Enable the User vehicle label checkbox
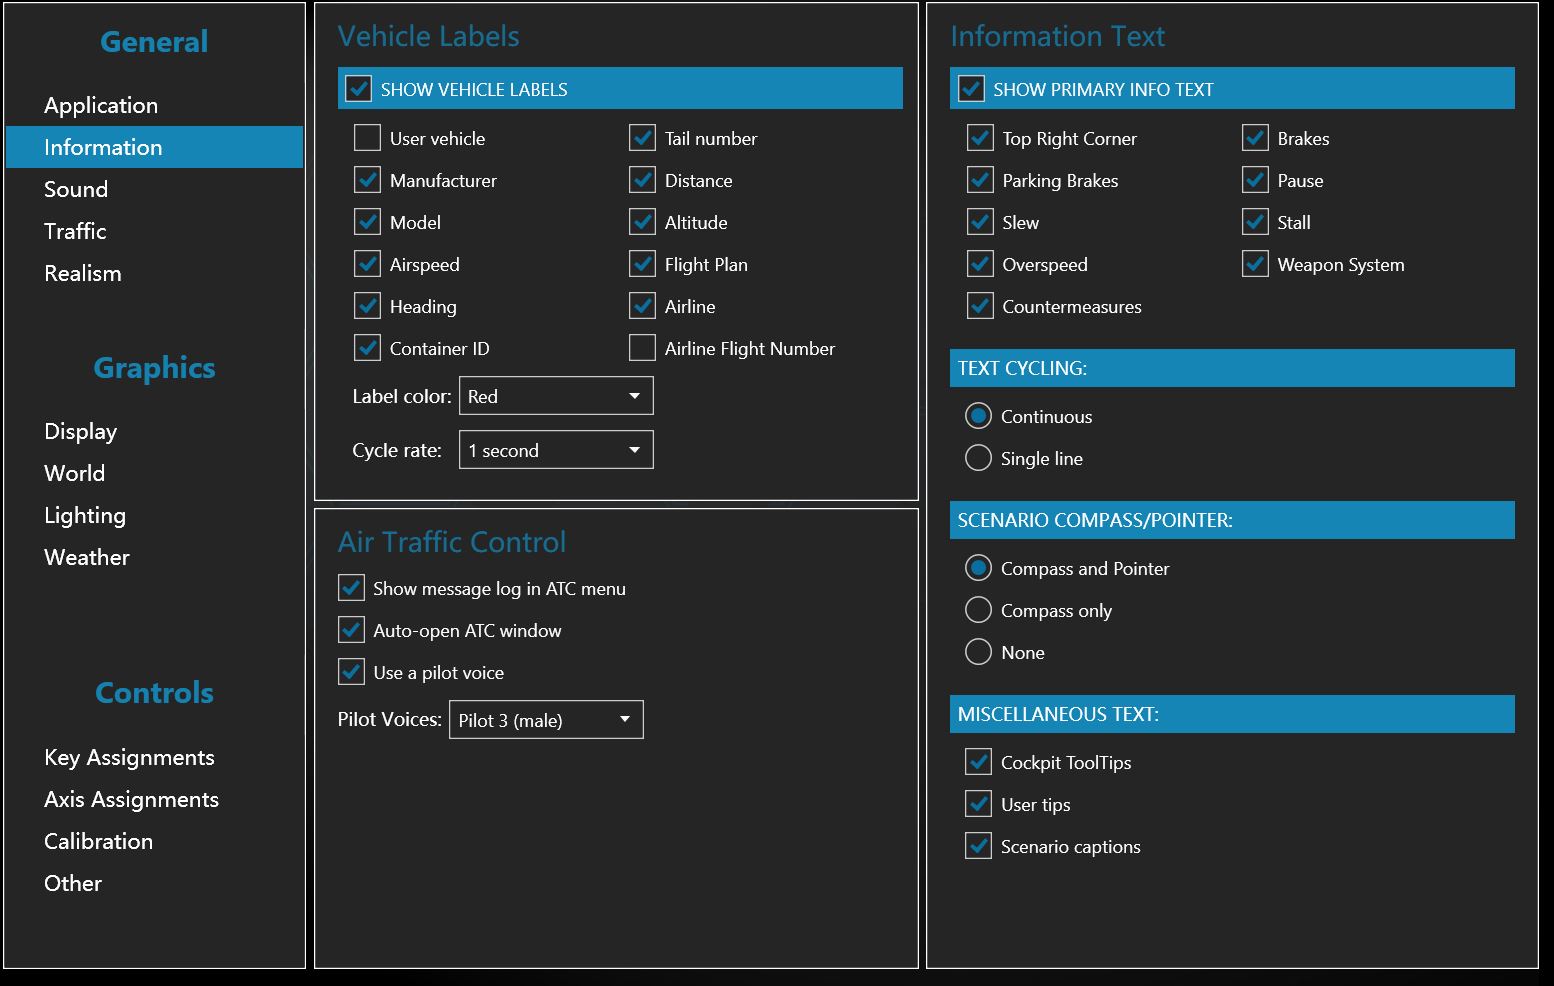Screen dimensions: 1554x986 (367, 138)
